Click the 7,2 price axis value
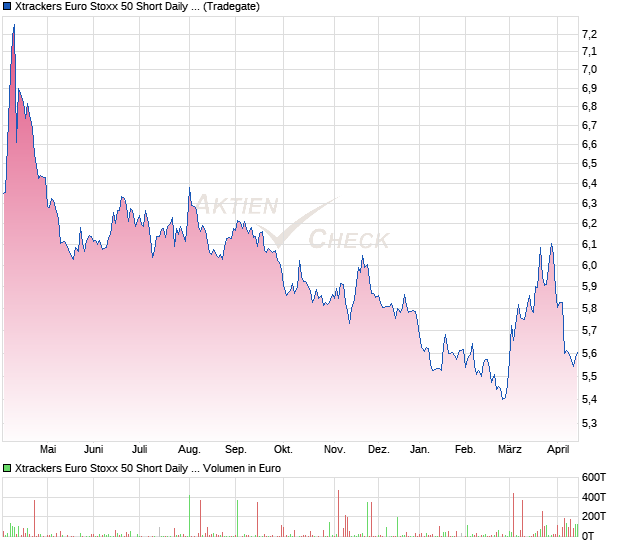The height and width of the screenshot is (546, 620). pos(590,34)
